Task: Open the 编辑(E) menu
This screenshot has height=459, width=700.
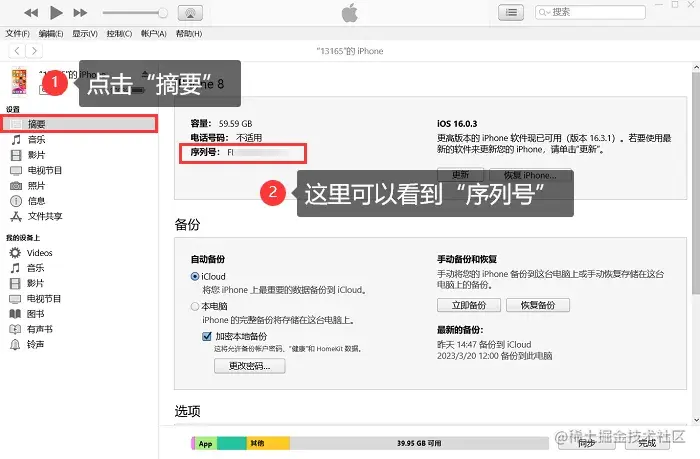Action: click(x=51, y=33)
